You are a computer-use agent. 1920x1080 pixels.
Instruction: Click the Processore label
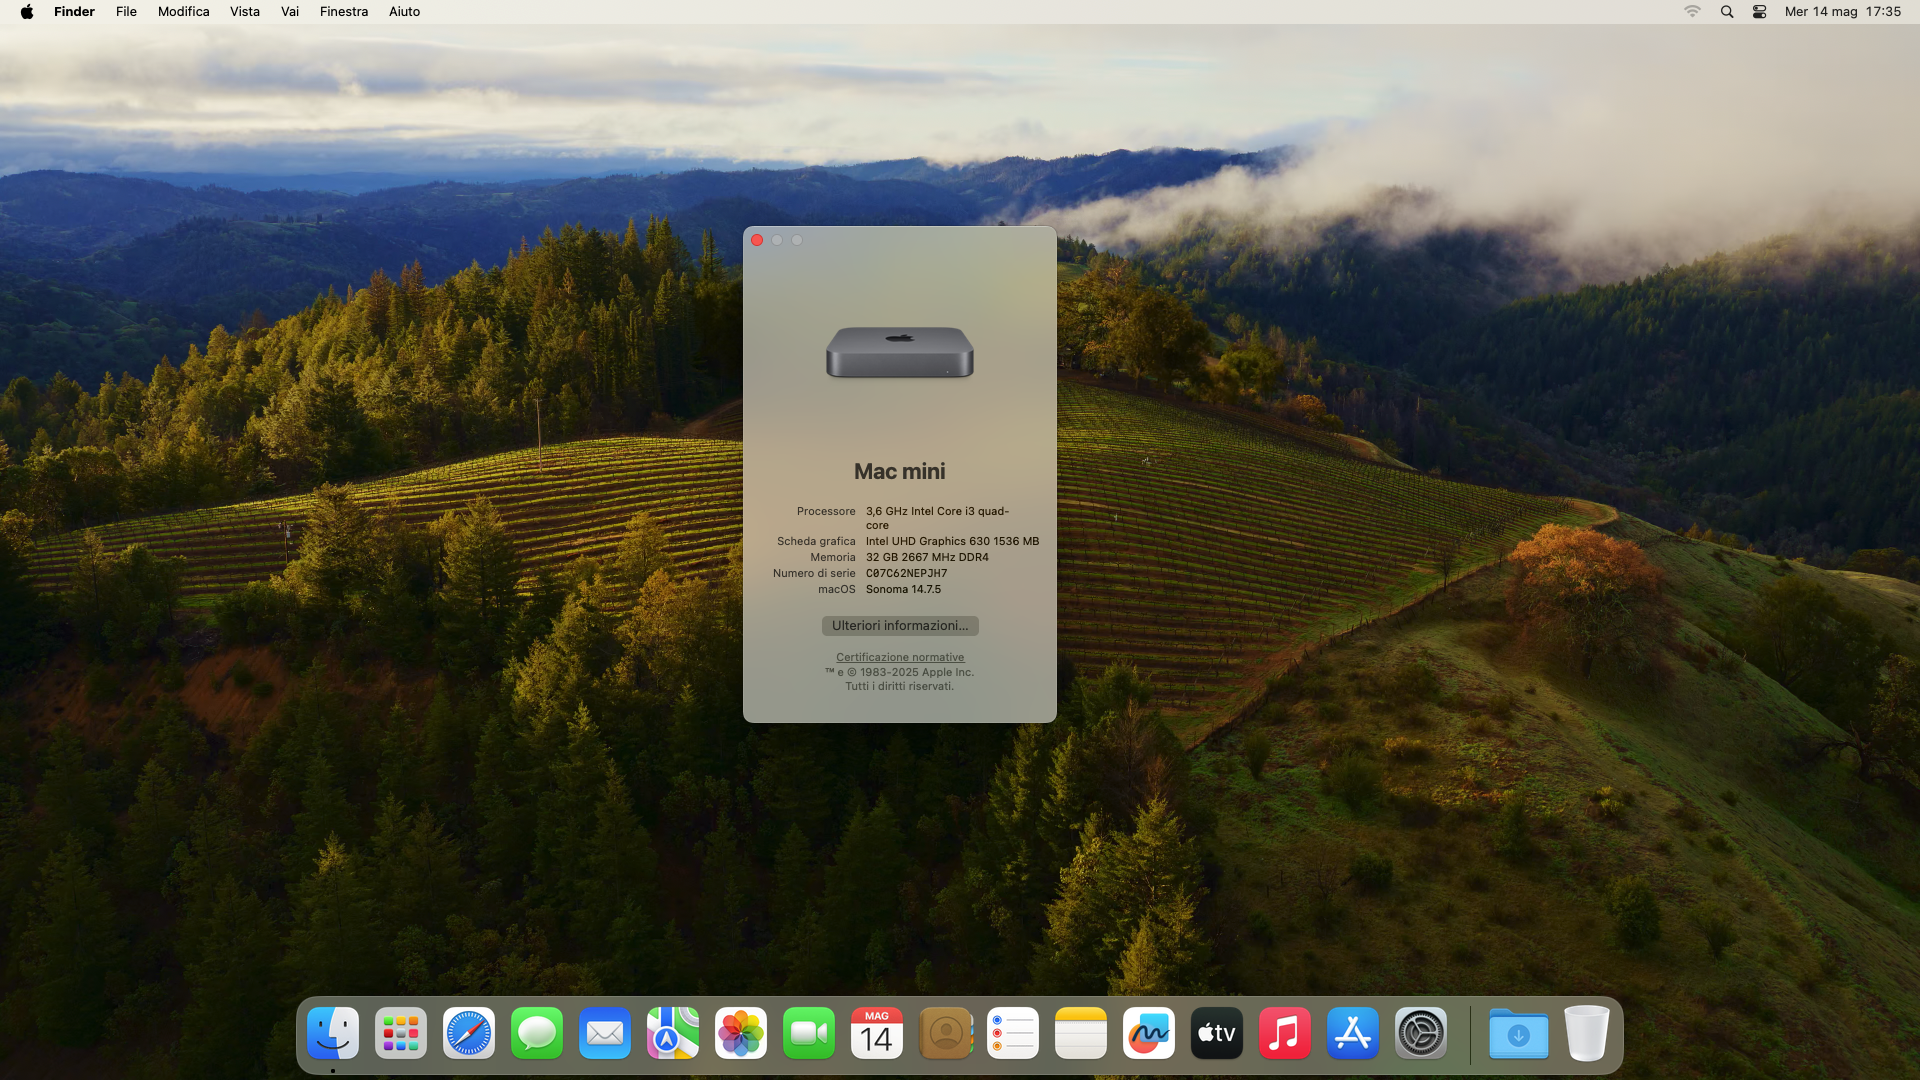click(826, 512)
